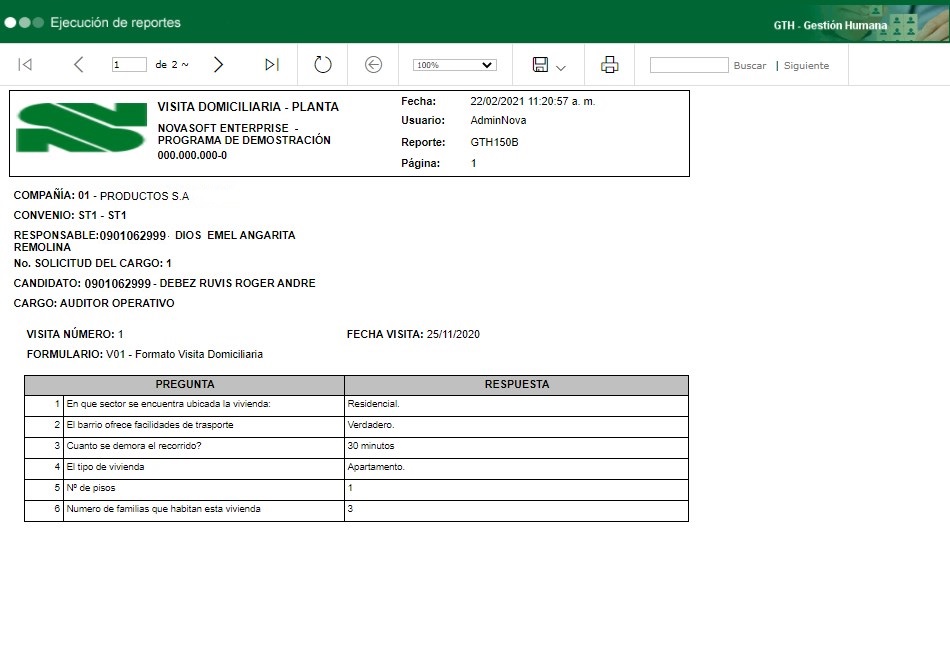The width and height of the screenshot is (950, 649).
Task: Print the report using printer icon
Action: pos(609,65)
